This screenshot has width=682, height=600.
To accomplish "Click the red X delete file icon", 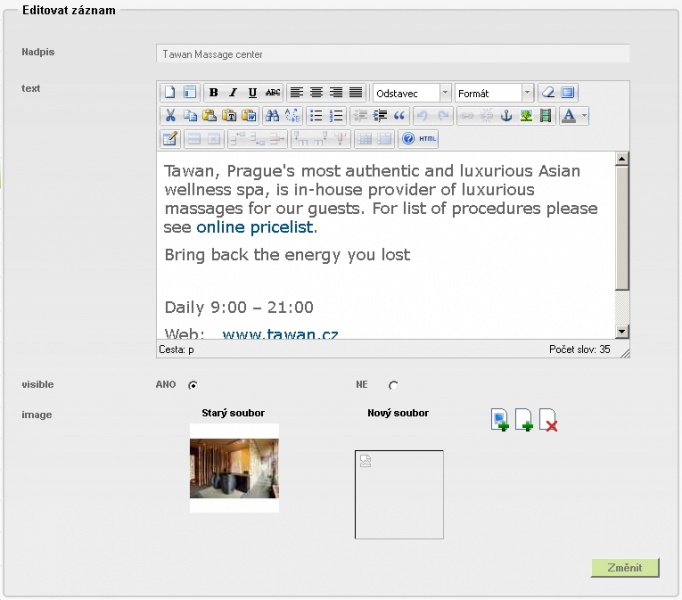I will click(x=548, y=420).
